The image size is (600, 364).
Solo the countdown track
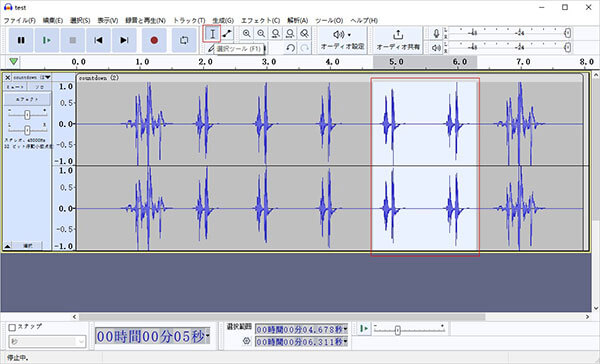tap(39, 87)
